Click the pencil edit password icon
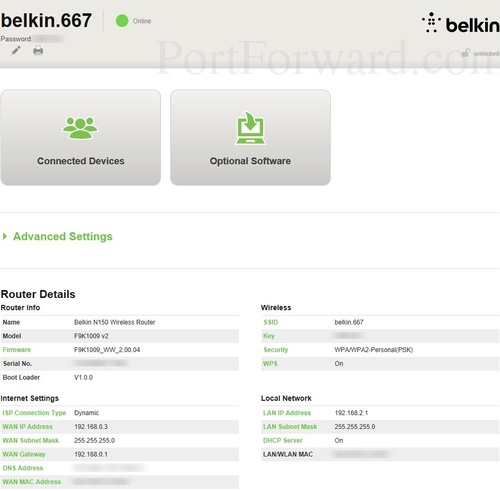The width and height of the screenshot is (500, 491). pyautogui.click(x=16, y=51)
